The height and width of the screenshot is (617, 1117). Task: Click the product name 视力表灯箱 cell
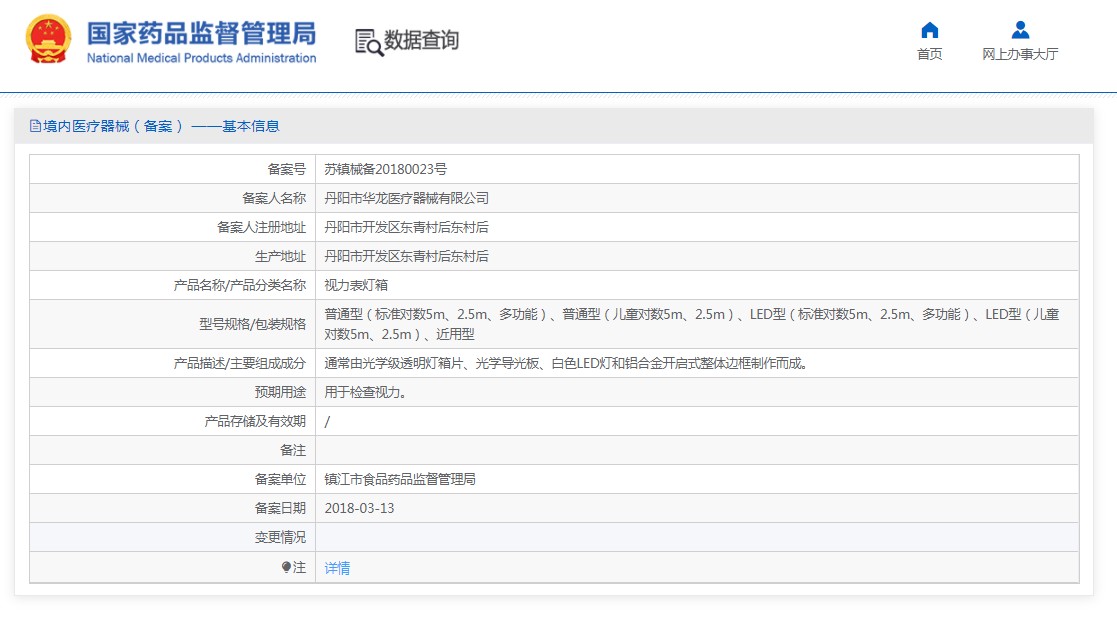tap(357, 285)
